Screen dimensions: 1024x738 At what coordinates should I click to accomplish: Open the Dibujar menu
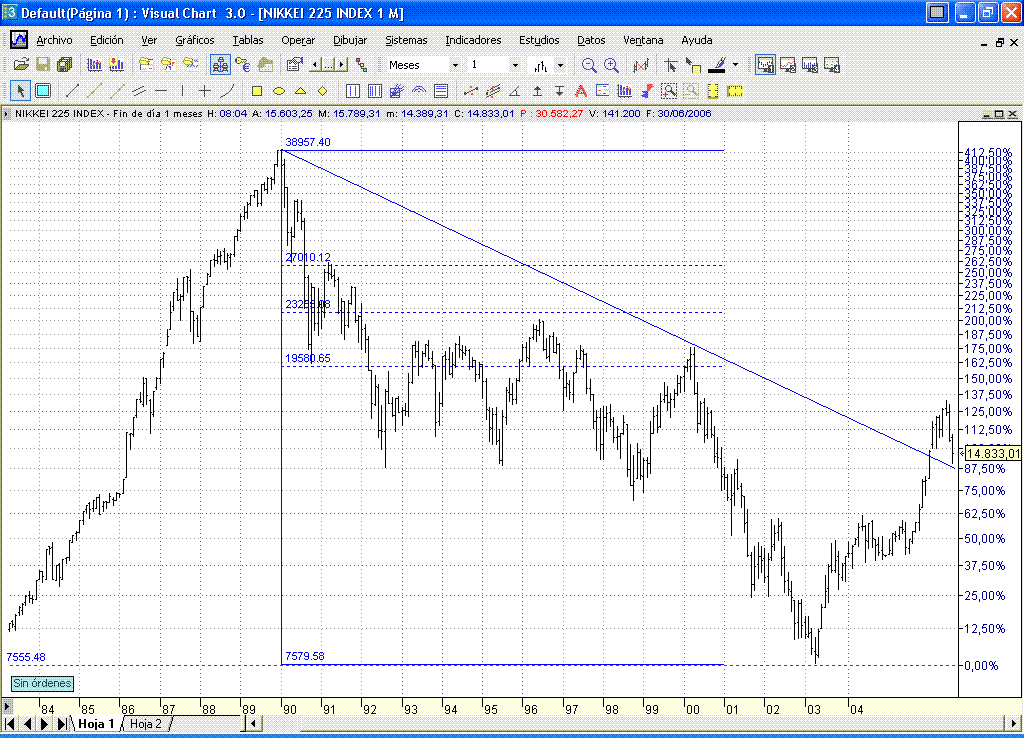350,40
